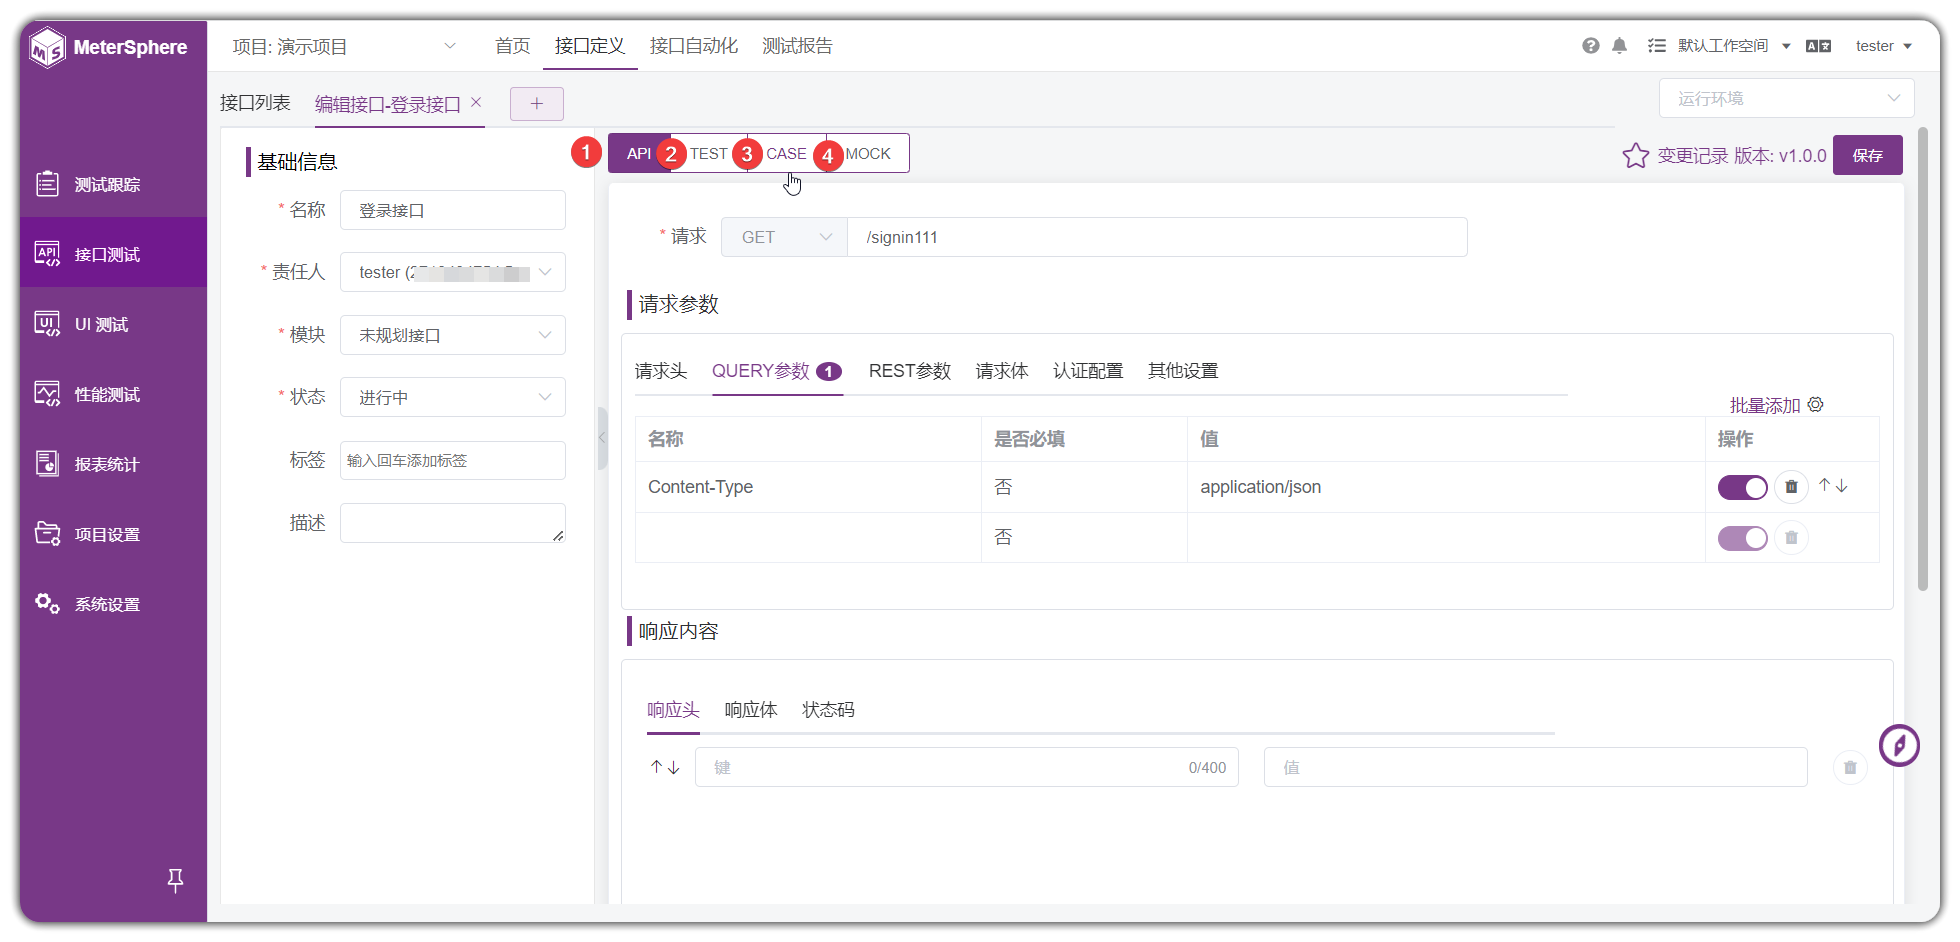
Task: Open the 状态 进行中 dropdown
Action: [453, 397]
